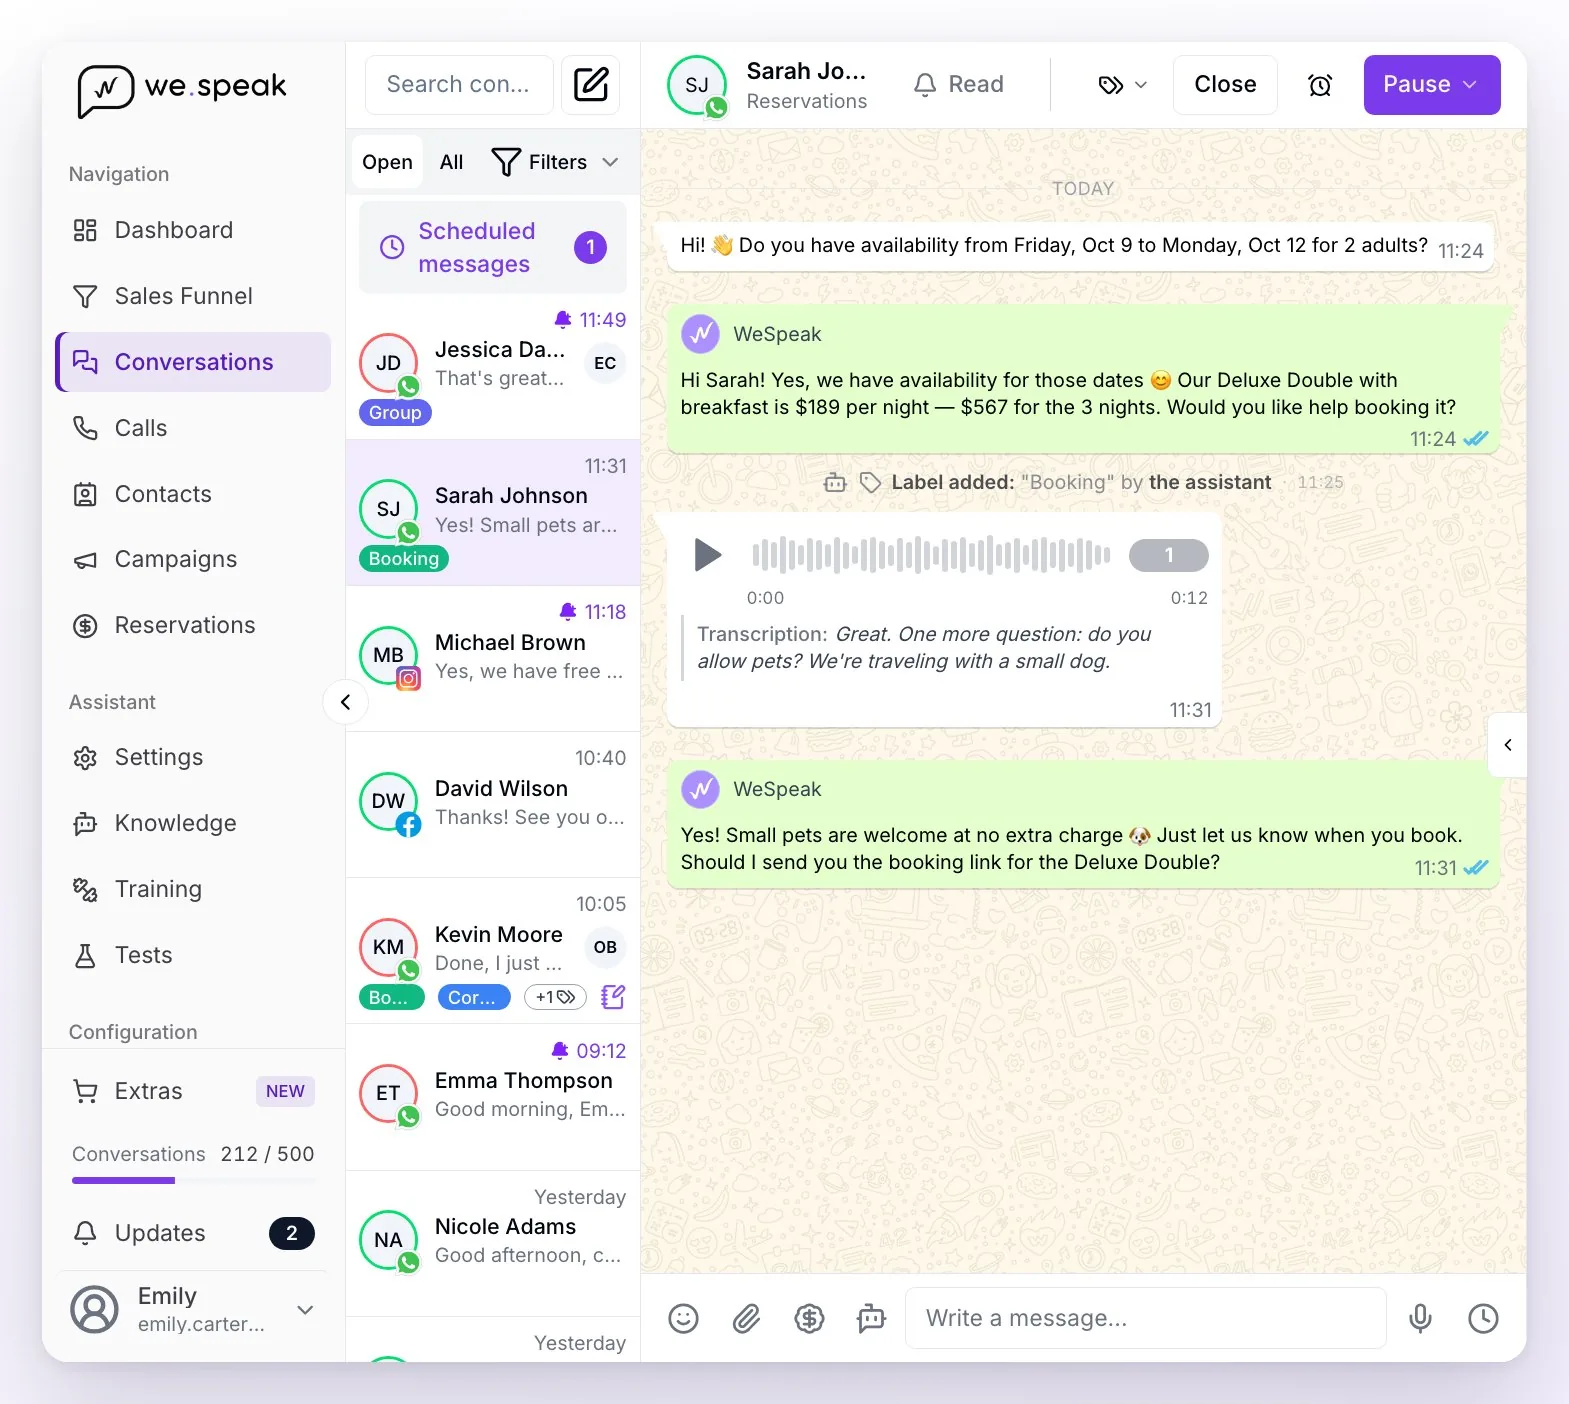Click the emoji picker icon
Image resolution: width=1569 pixels, height=1404 pixels.
pos(683,1319)
